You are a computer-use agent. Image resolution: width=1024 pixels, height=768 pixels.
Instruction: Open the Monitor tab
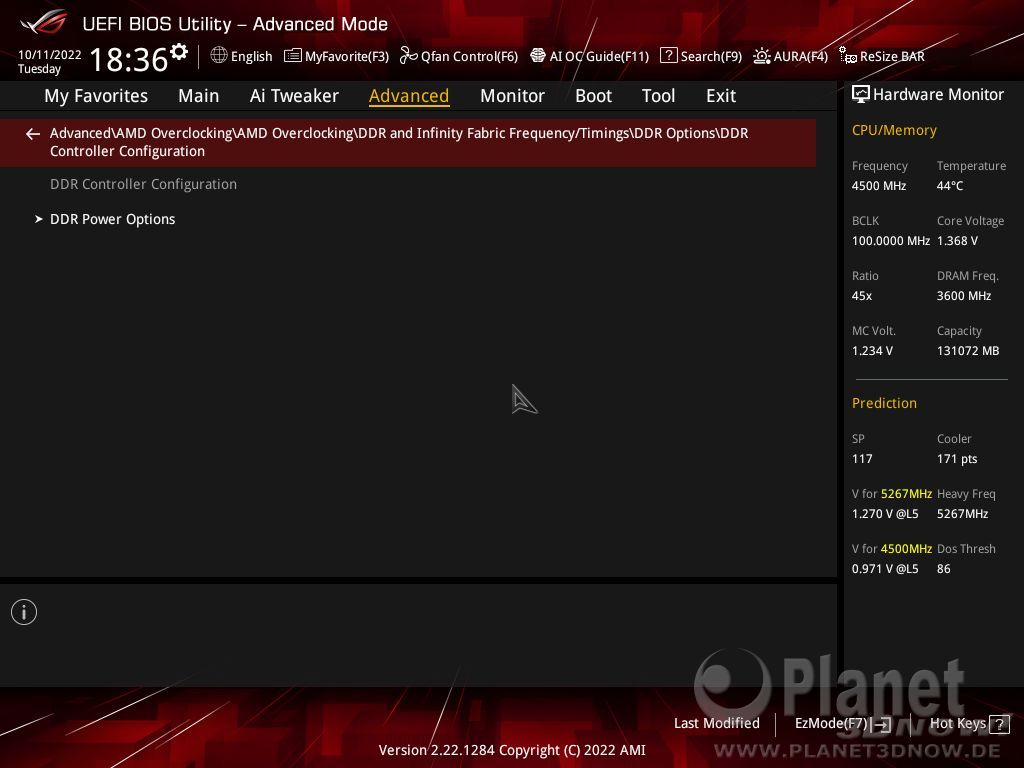point(512,96)
